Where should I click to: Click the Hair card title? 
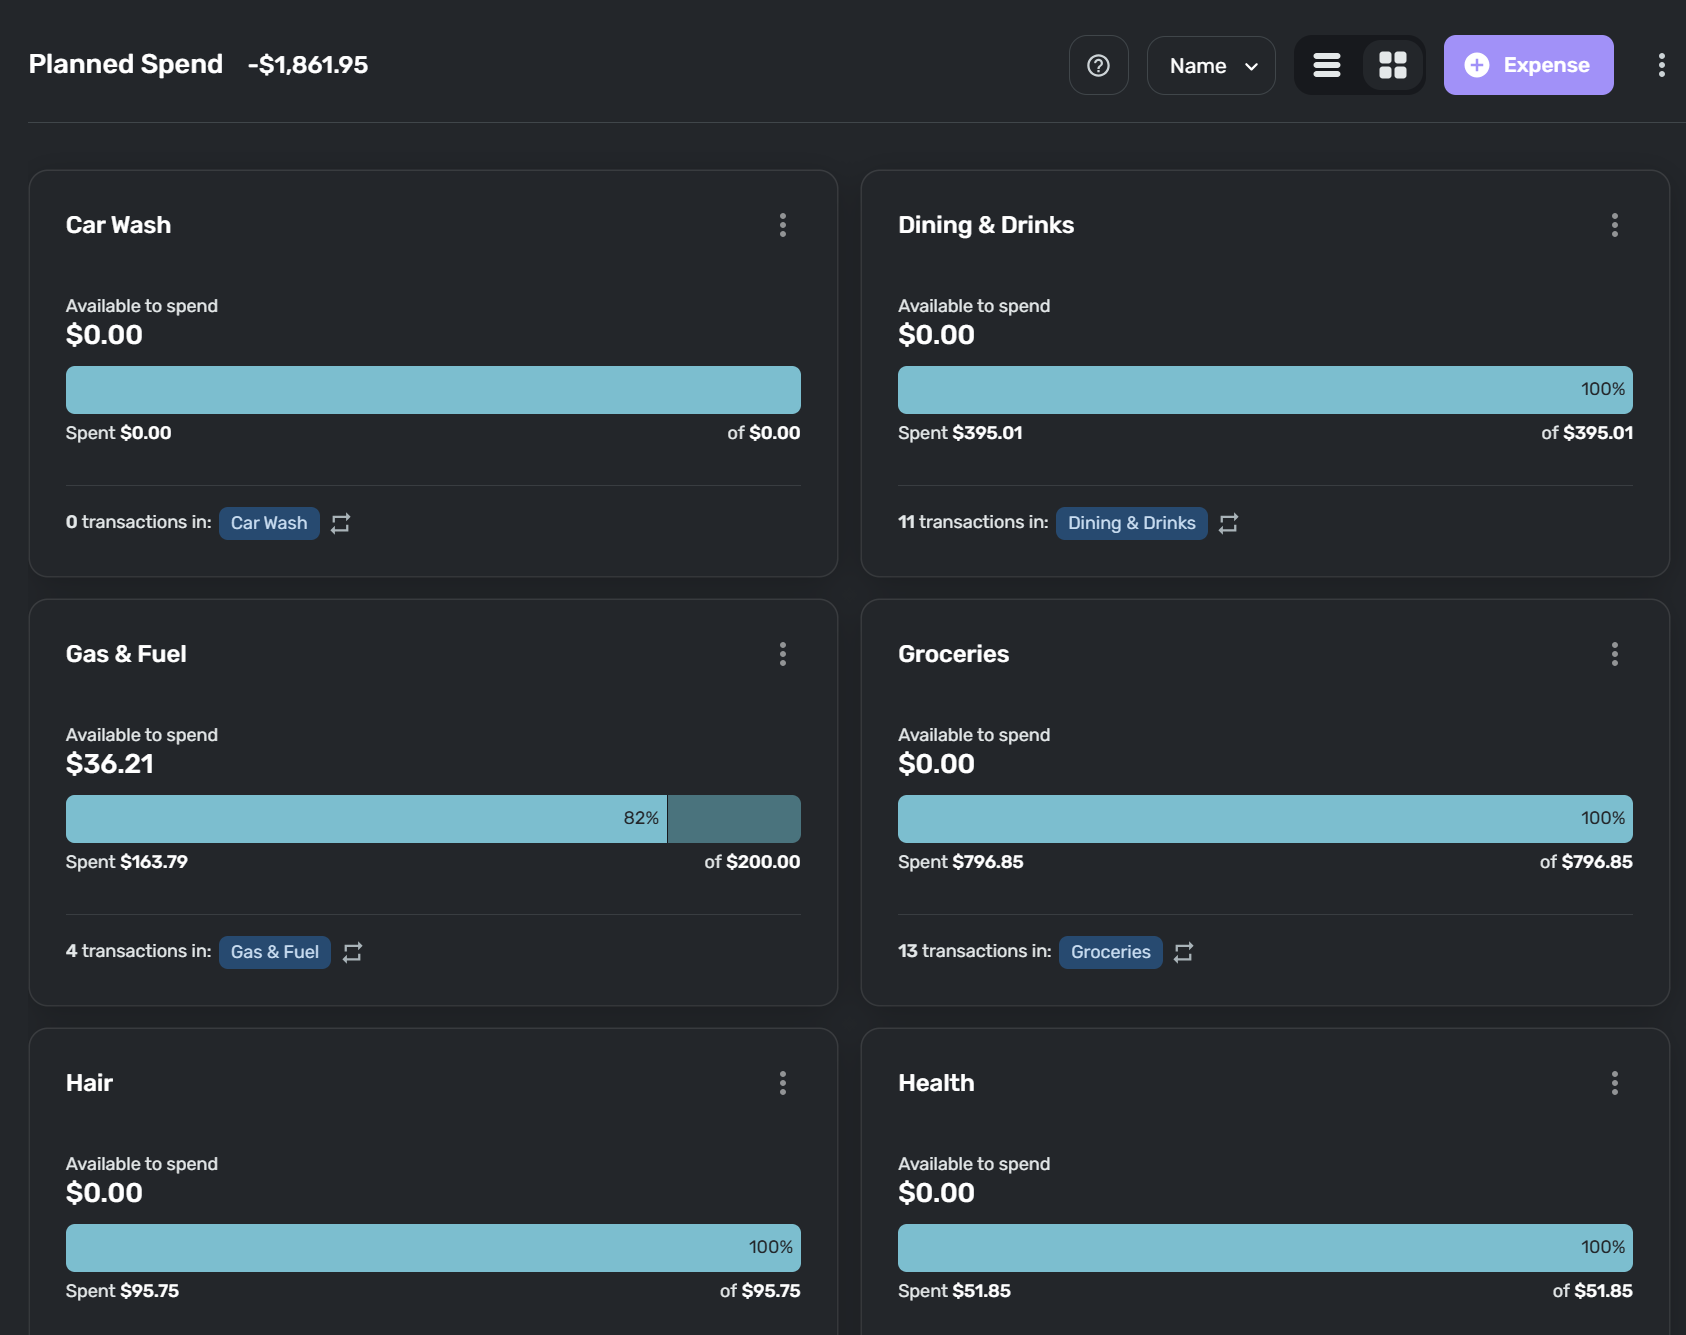coord(89,1083)
